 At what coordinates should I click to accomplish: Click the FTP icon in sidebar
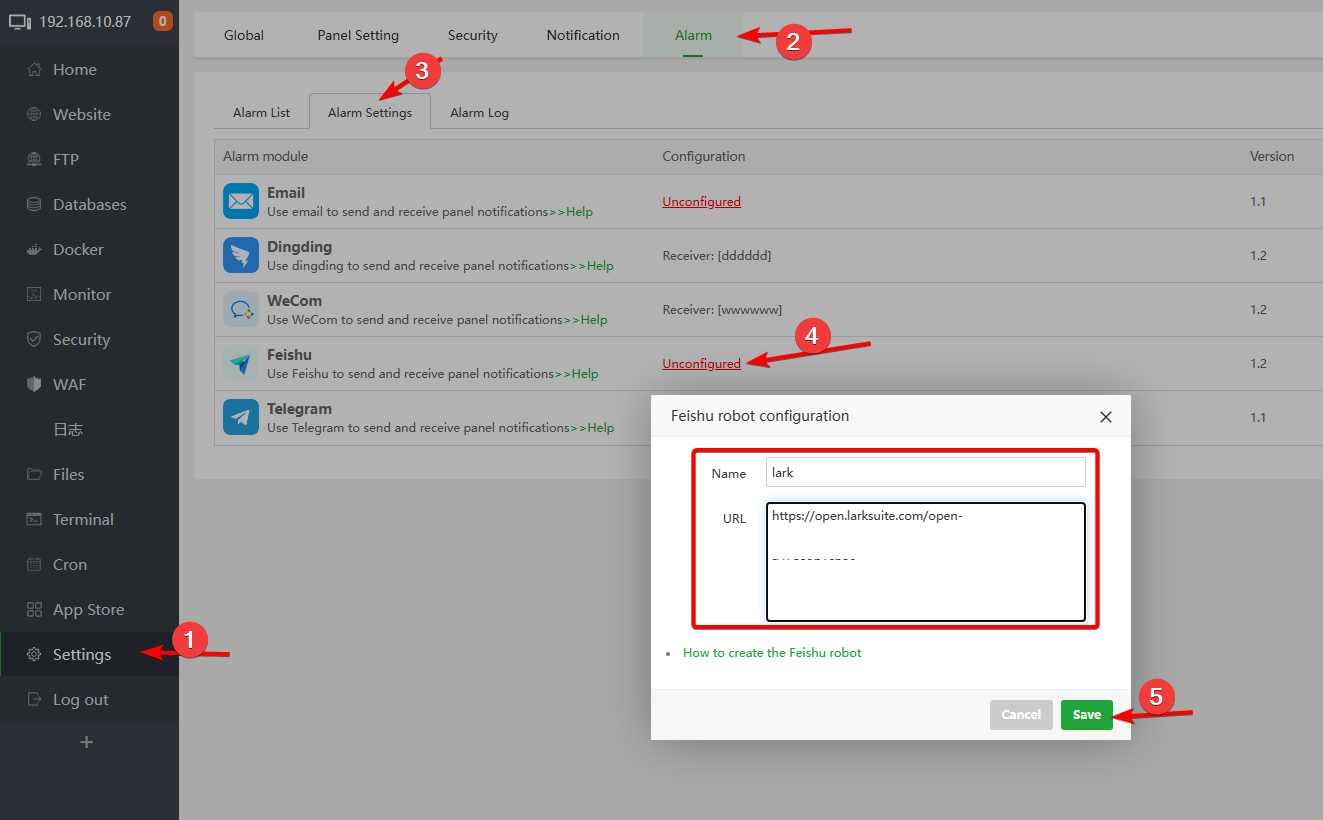click(x=35, y=160)
